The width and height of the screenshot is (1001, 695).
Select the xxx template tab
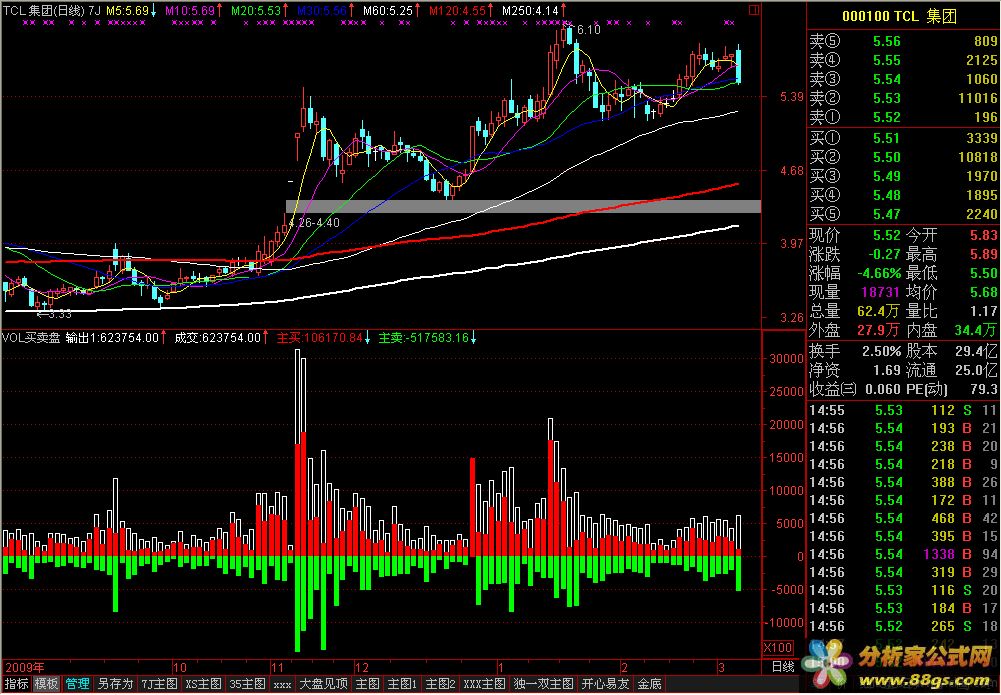[282, 684]
